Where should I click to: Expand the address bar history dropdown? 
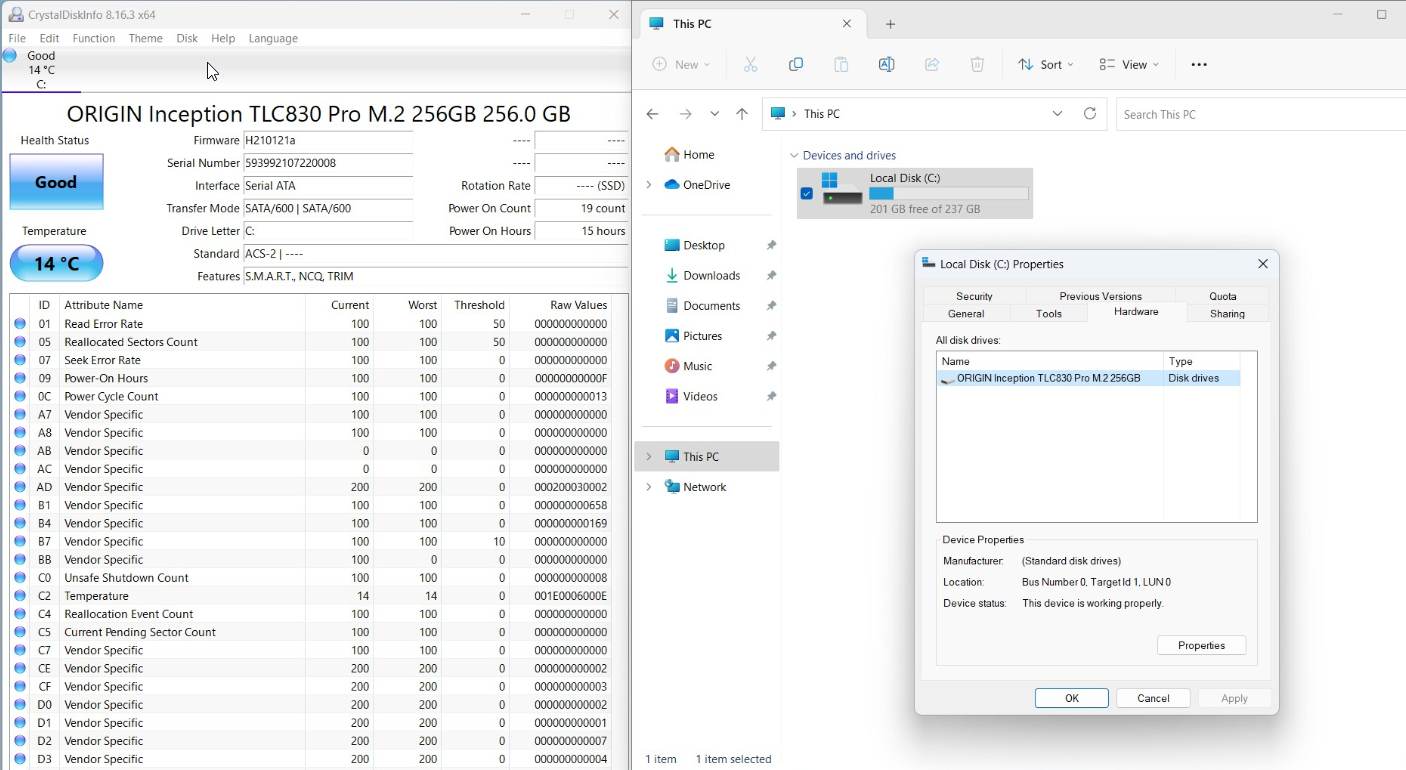[1058, 114]
